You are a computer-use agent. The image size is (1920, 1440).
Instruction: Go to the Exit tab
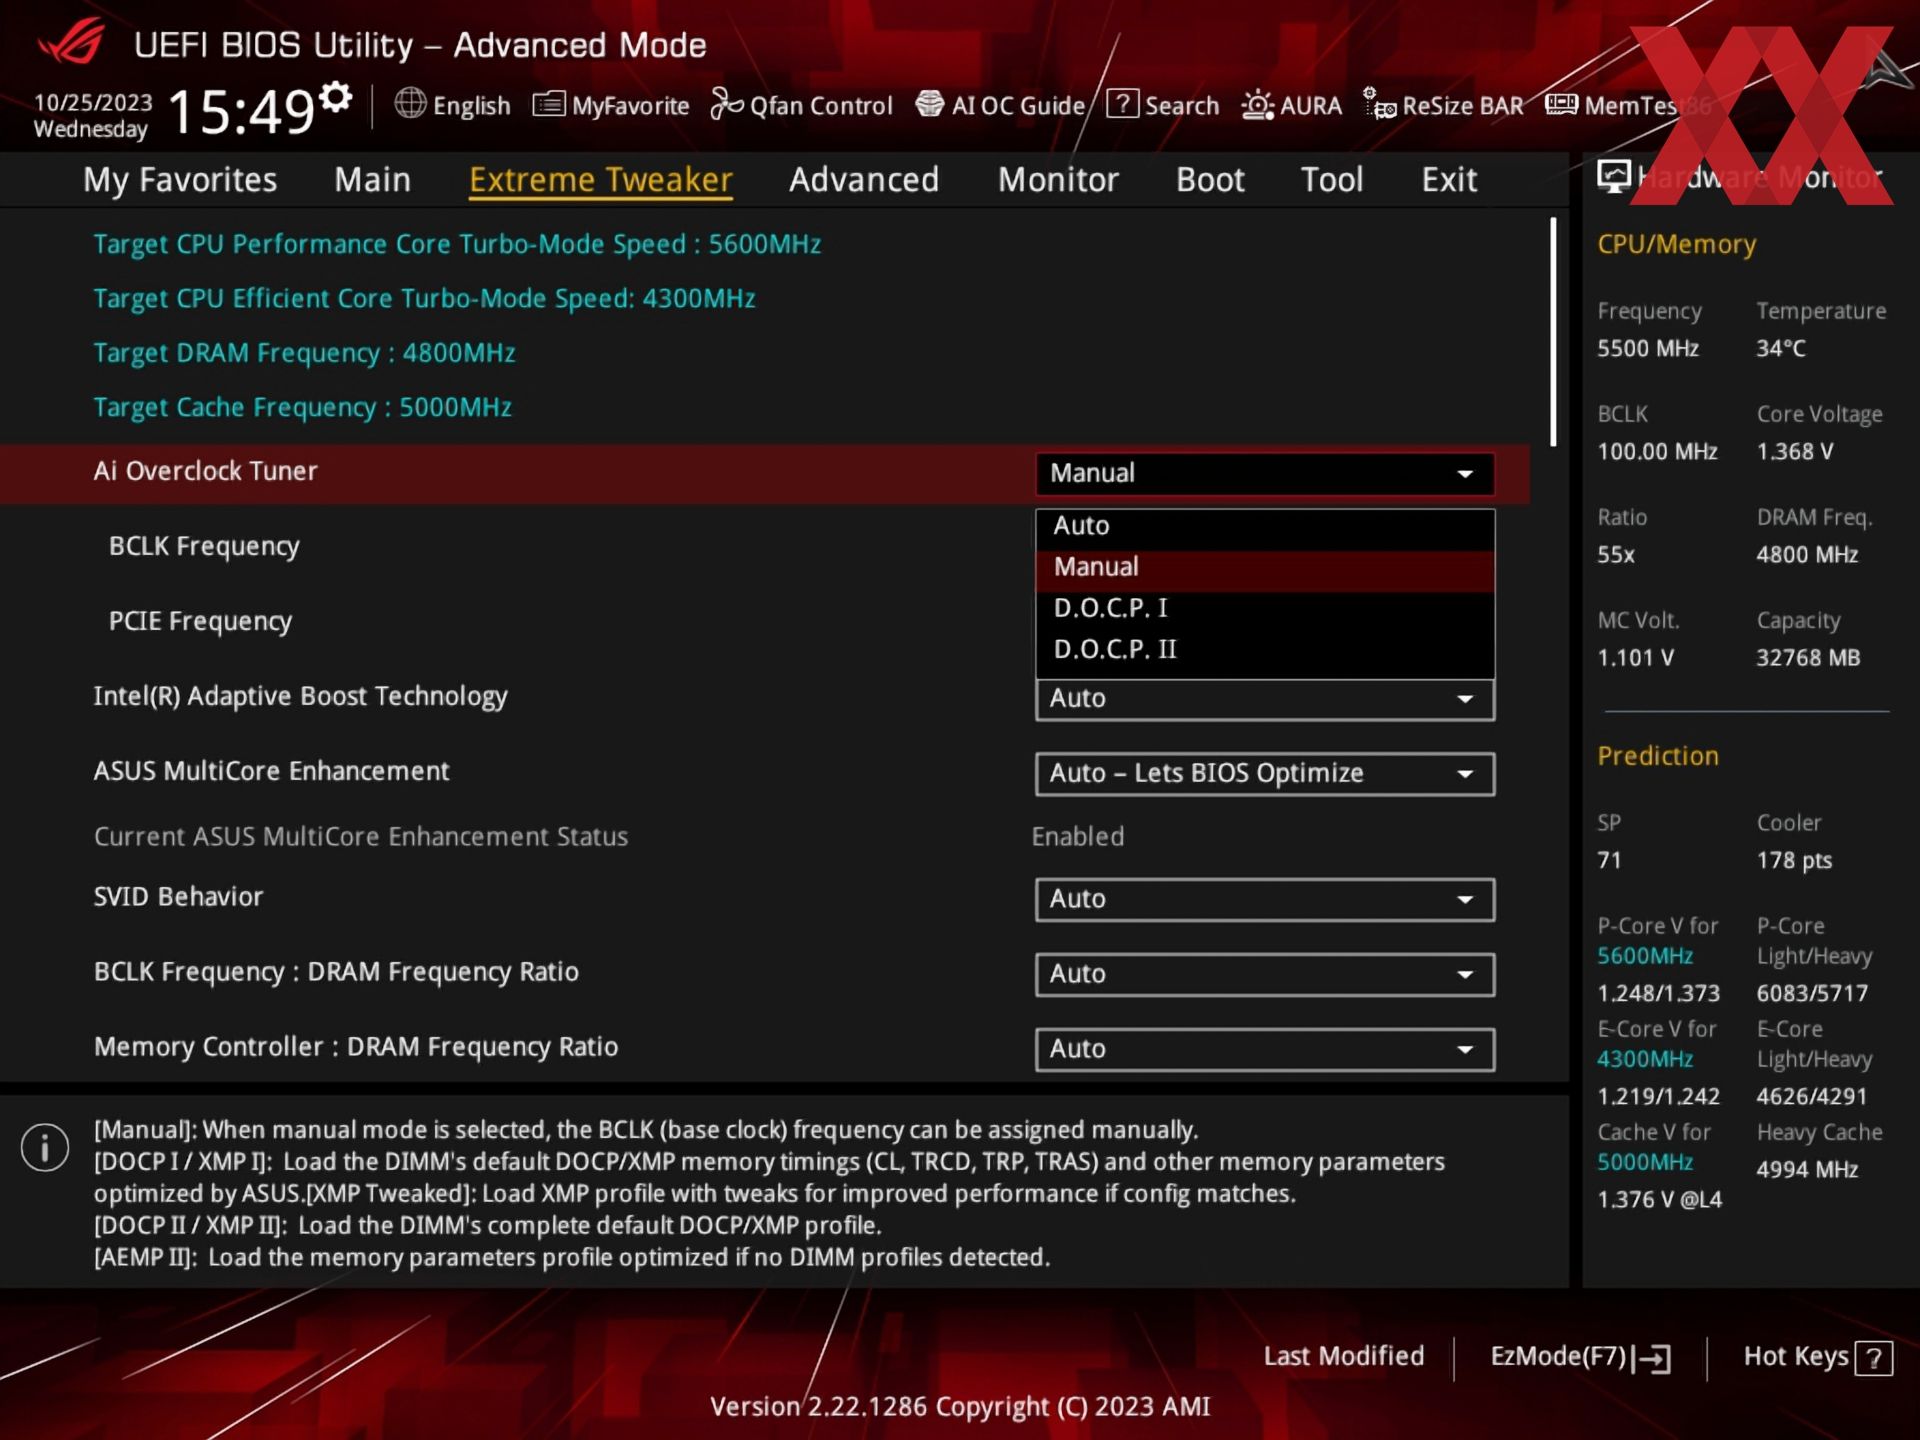pyautogui.click(x=1449, y=180)
